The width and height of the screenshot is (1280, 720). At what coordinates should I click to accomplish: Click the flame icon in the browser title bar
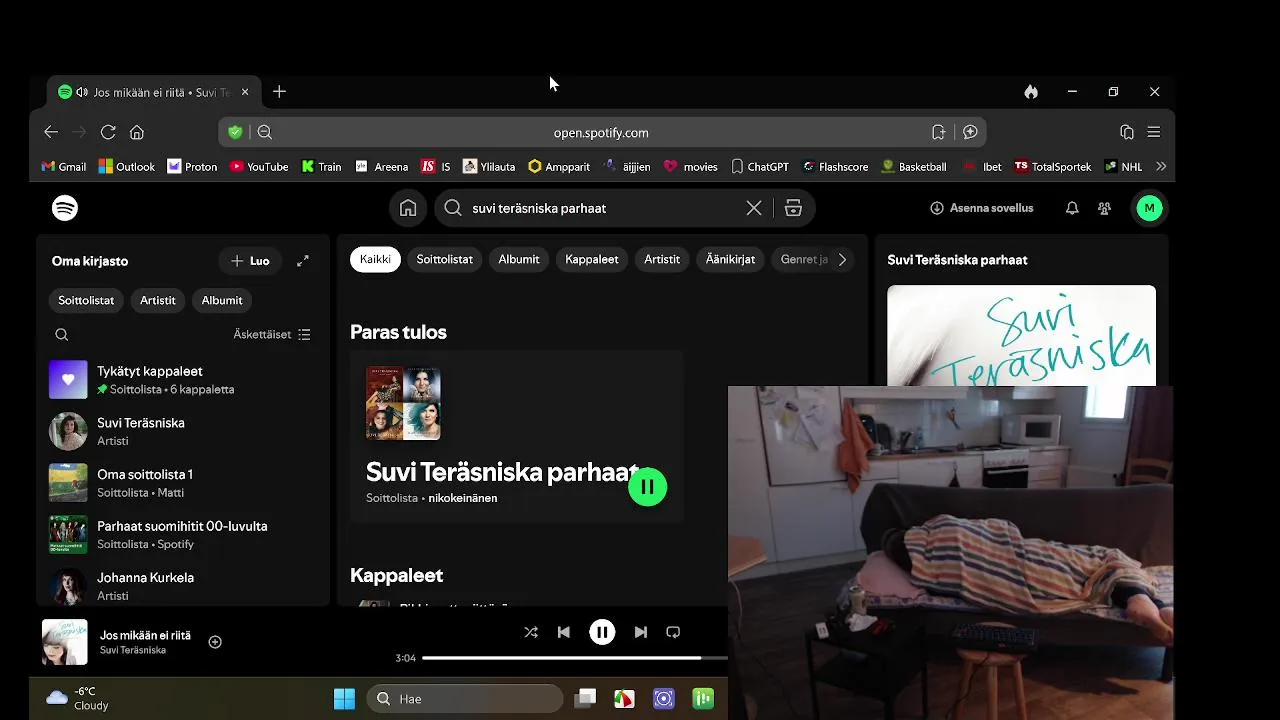(x=1031, y=92)
